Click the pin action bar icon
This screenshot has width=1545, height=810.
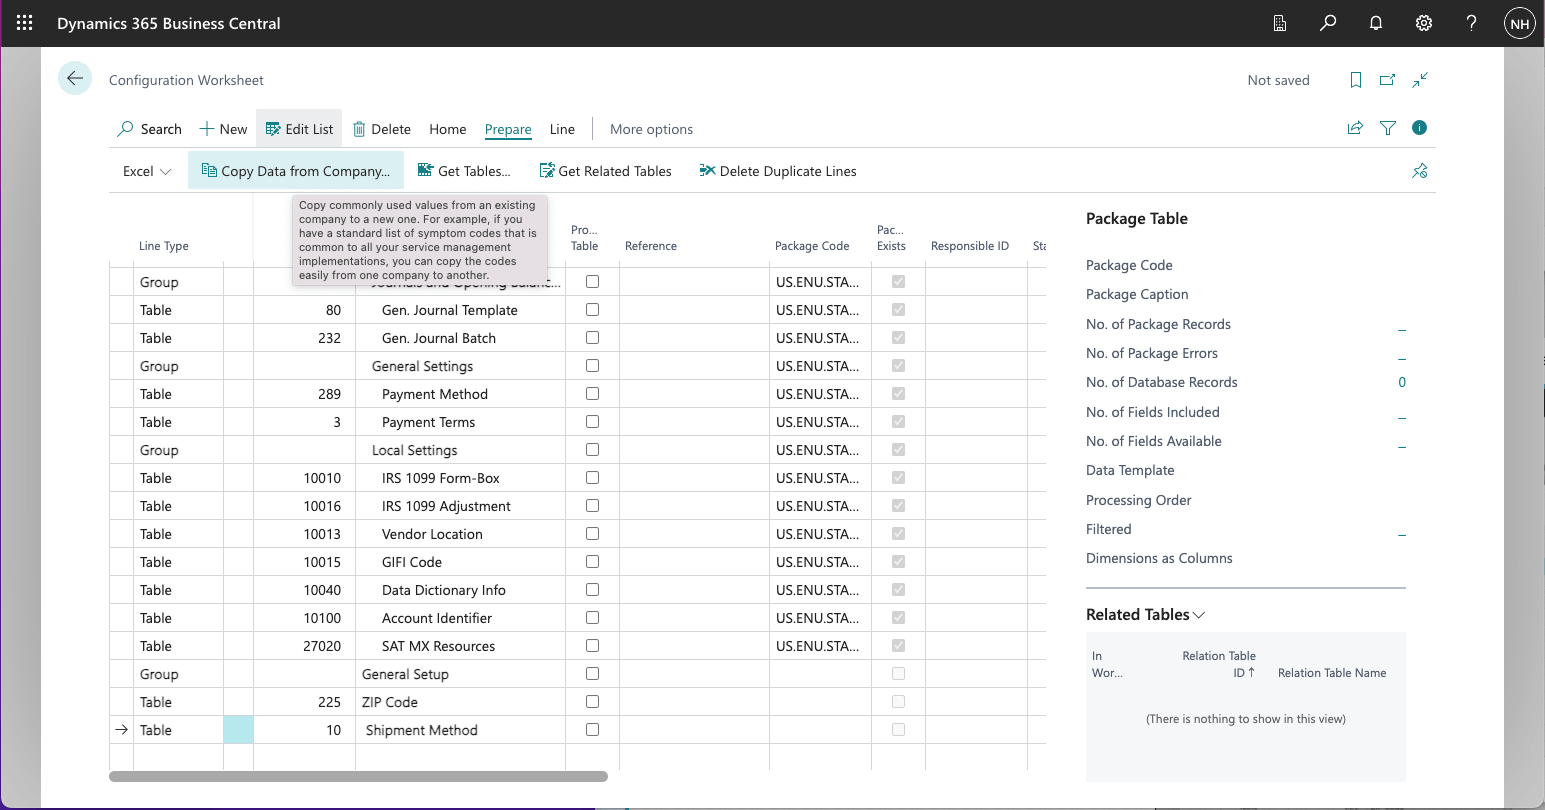click(1419, 171)
